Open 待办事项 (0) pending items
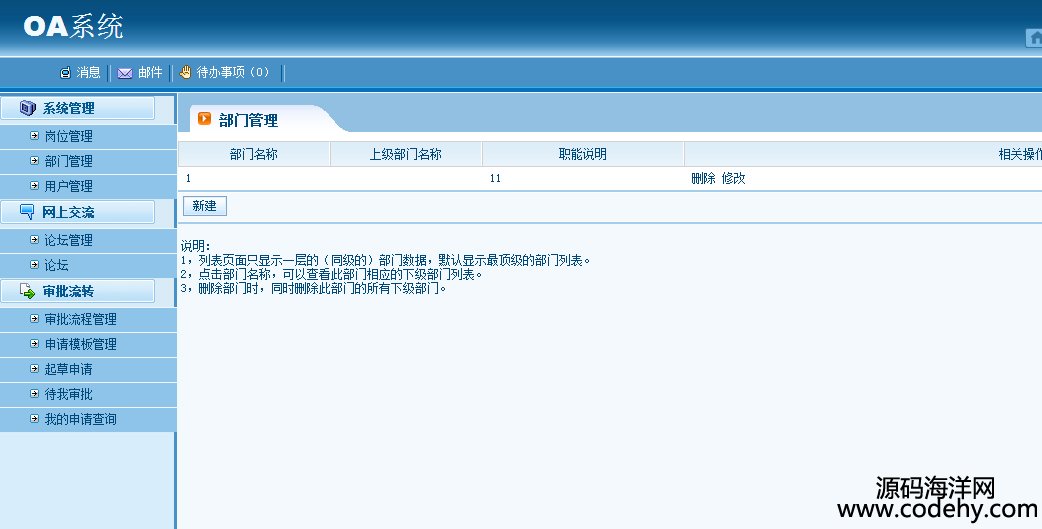The height and width of the screenshot is (529, 1042). 233,72
